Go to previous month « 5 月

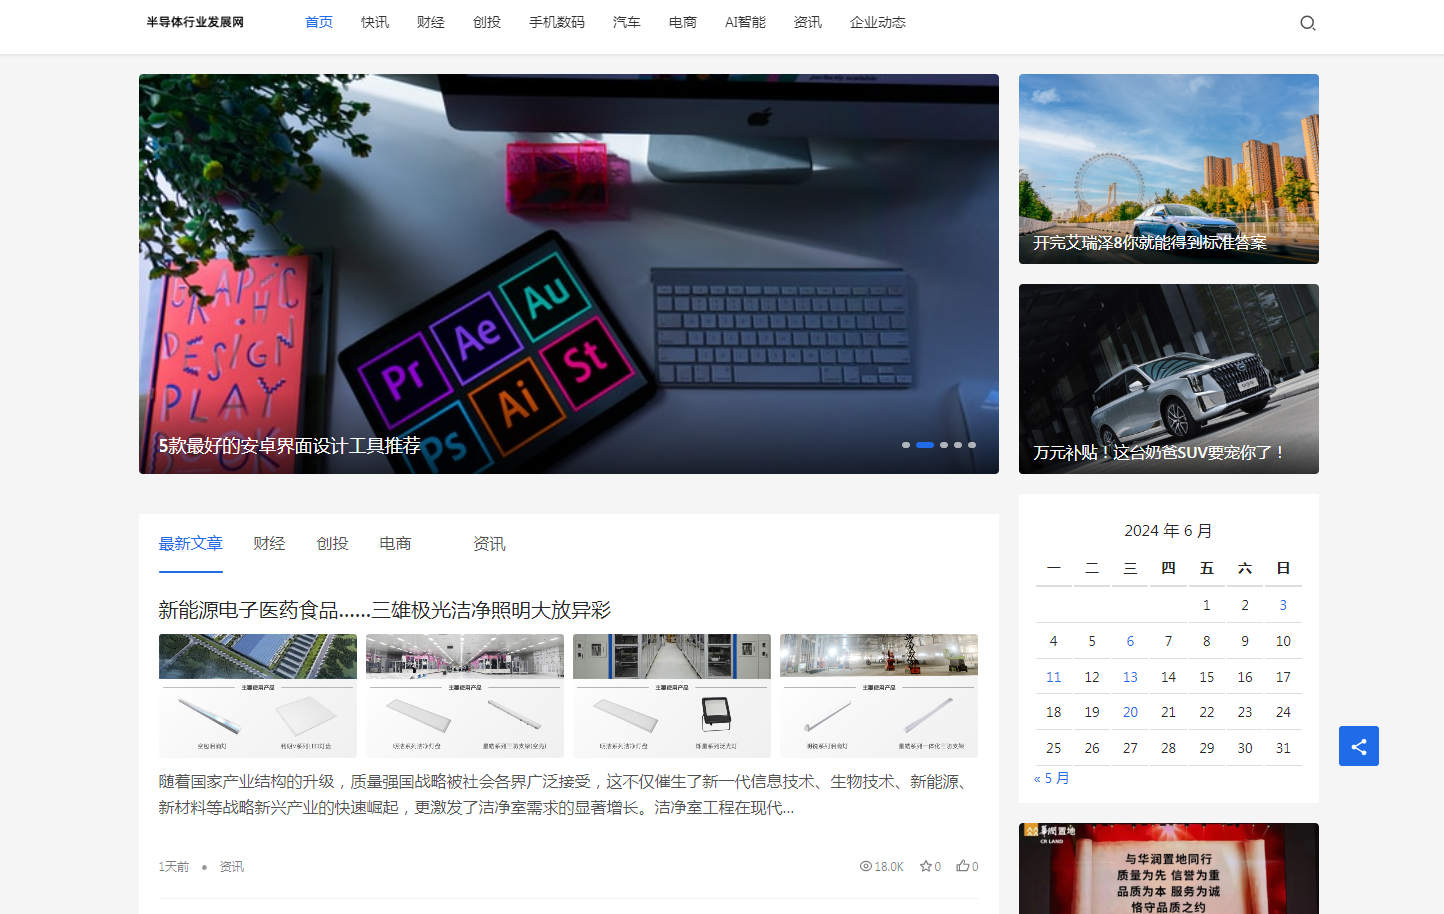pos(1051,778)
